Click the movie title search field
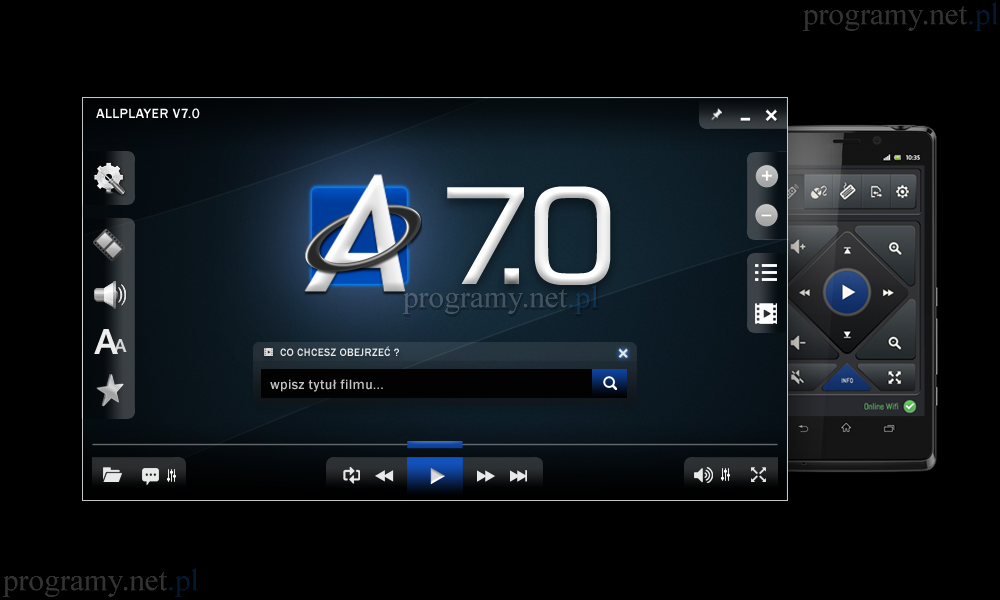Image resolution: width=1000 pixels, height=600 pixels. point(425,384)
